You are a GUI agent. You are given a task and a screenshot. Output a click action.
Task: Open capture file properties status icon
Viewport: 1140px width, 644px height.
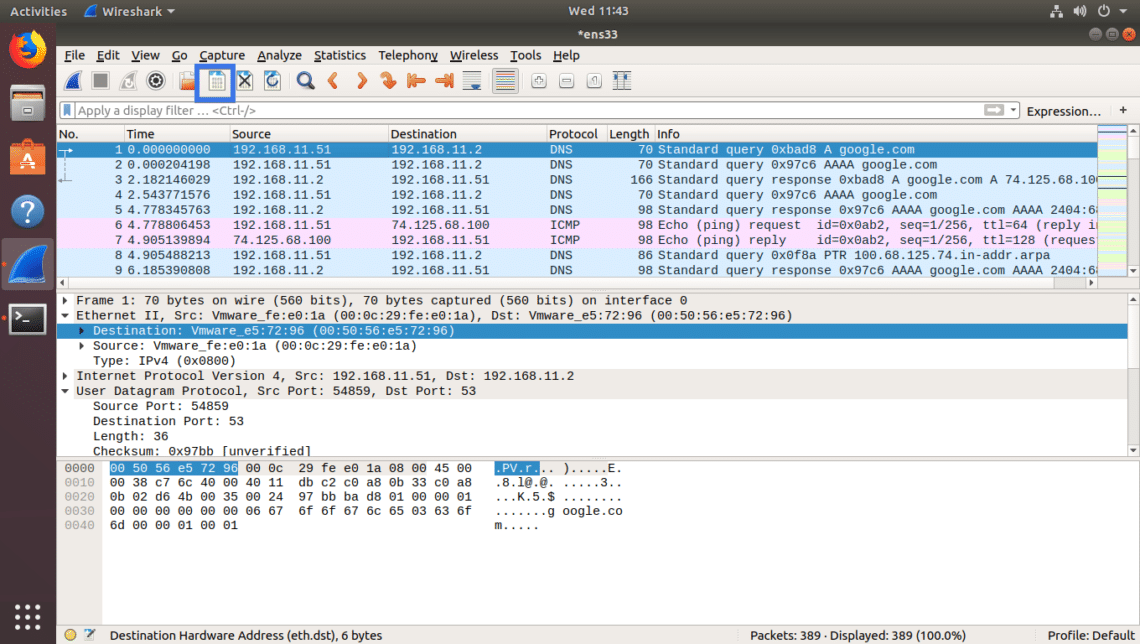tap(89, 635)
